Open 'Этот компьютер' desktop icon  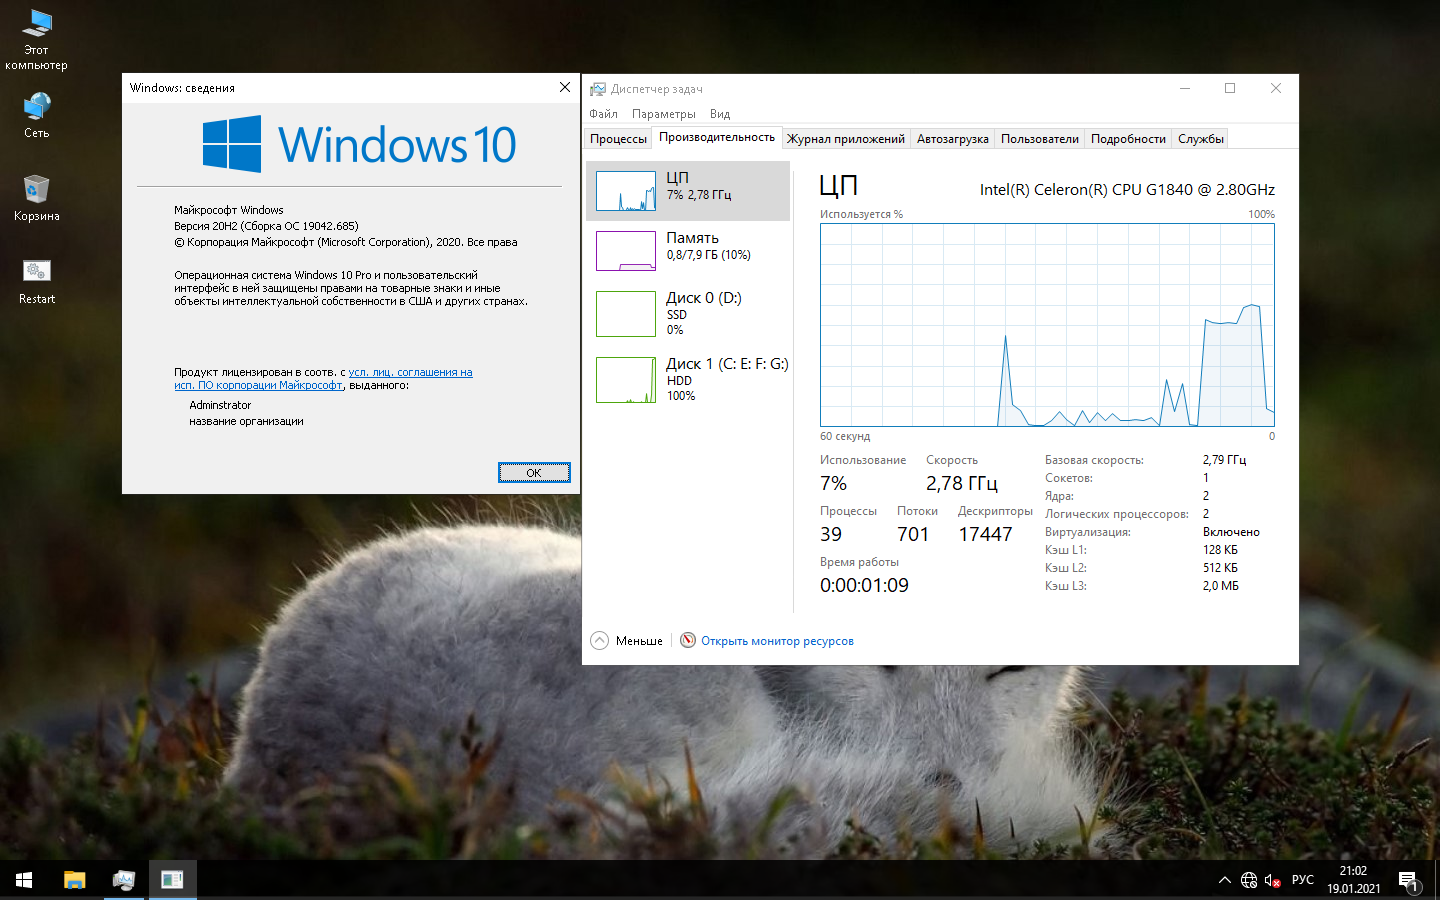coord(36,40)
